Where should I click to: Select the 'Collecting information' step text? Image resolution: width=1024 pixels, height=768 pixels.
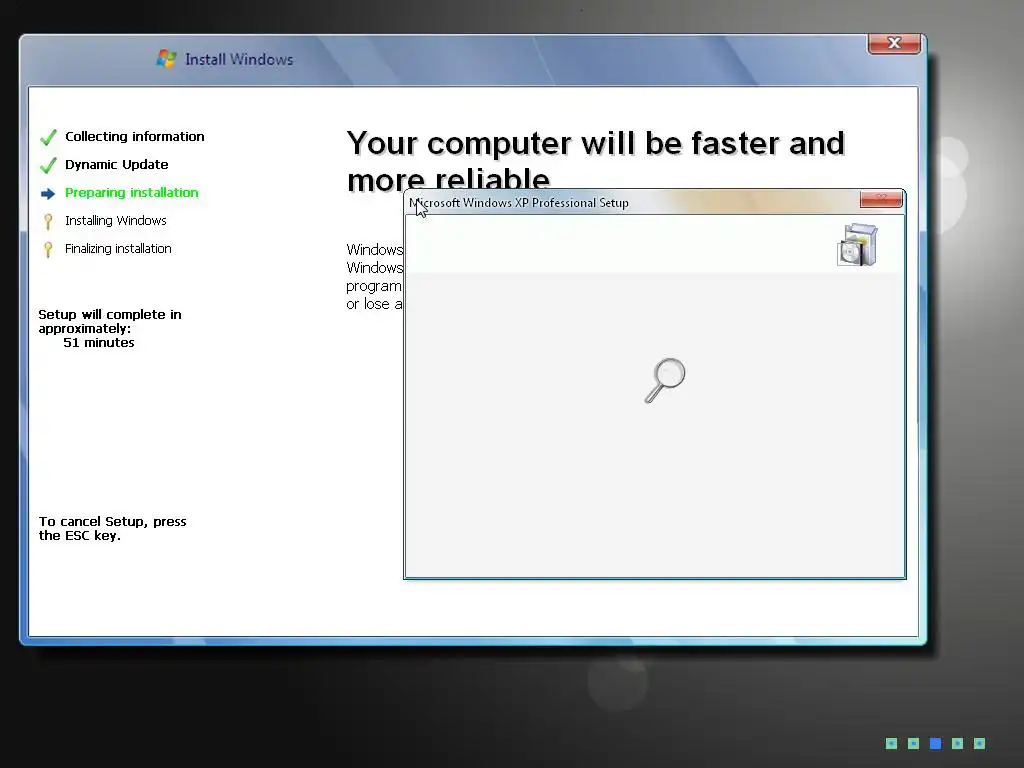(x=135, y=136)
